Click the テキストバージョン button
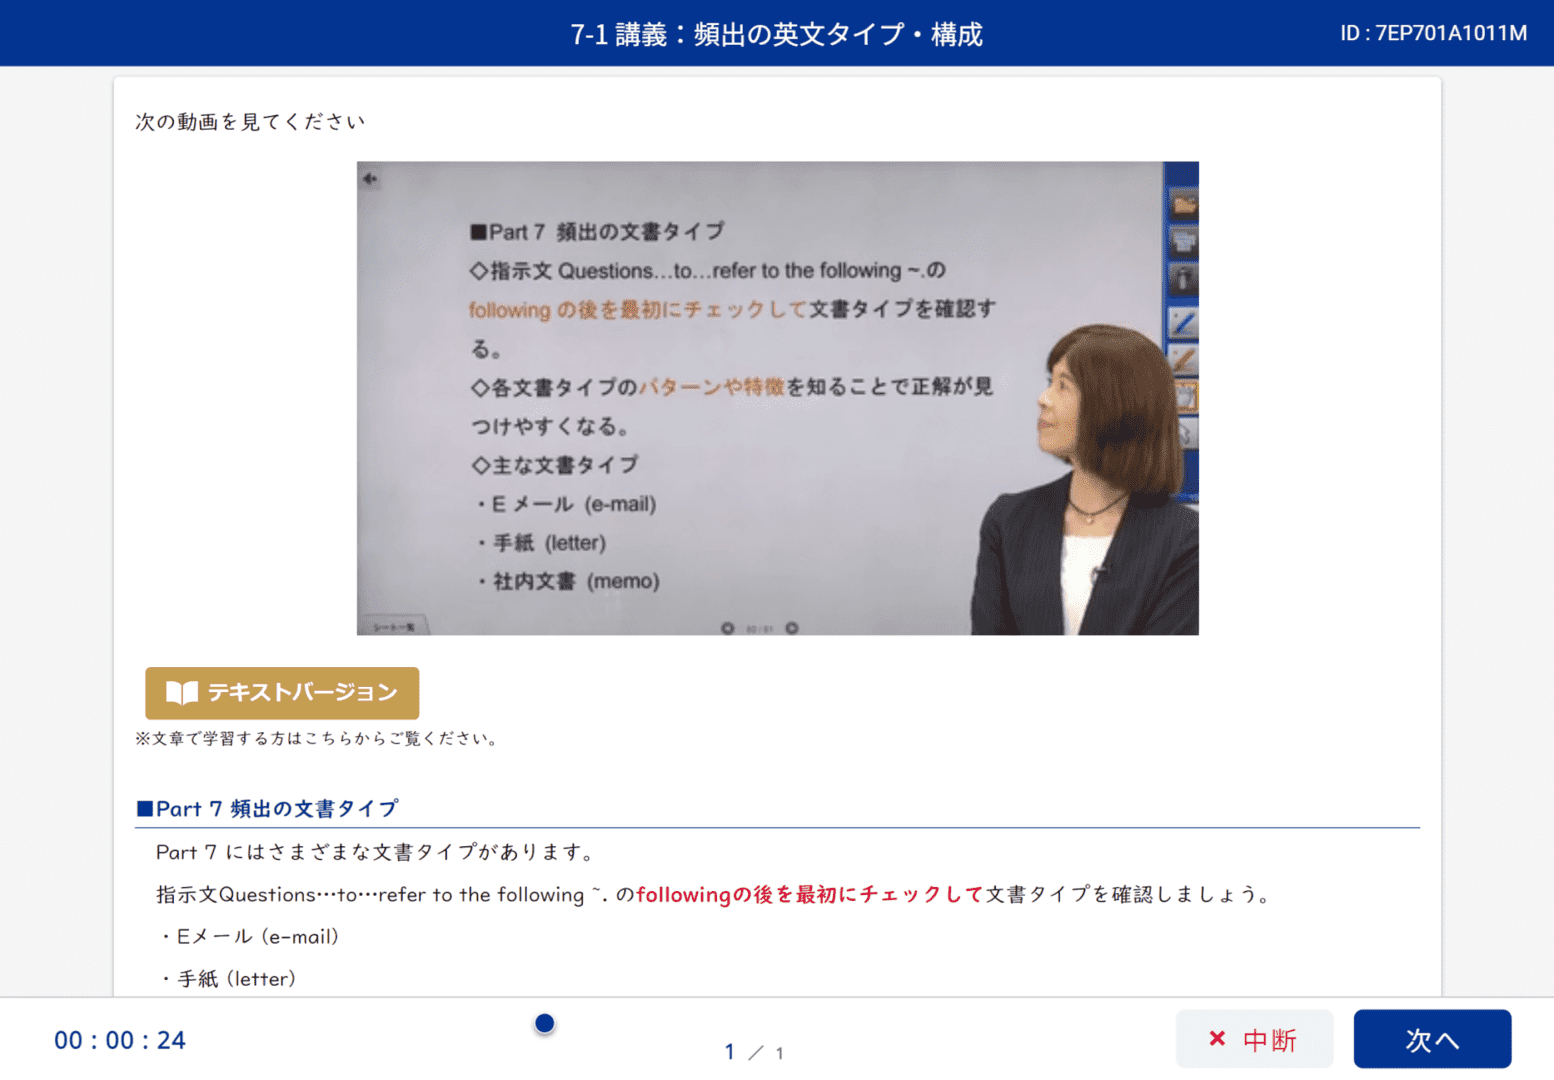This screenshot has height=1080, width=1554. tap(282, 692)
